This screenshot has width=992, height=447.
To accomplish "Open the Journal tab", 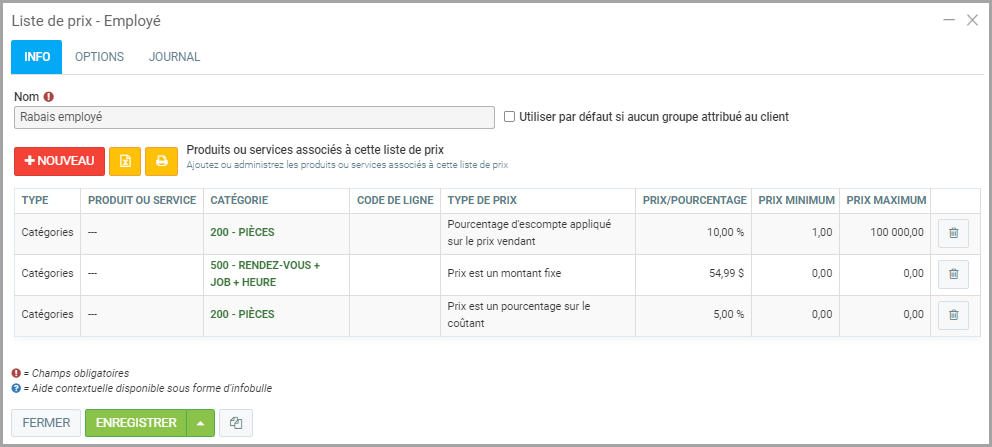I will click(174, 57).
